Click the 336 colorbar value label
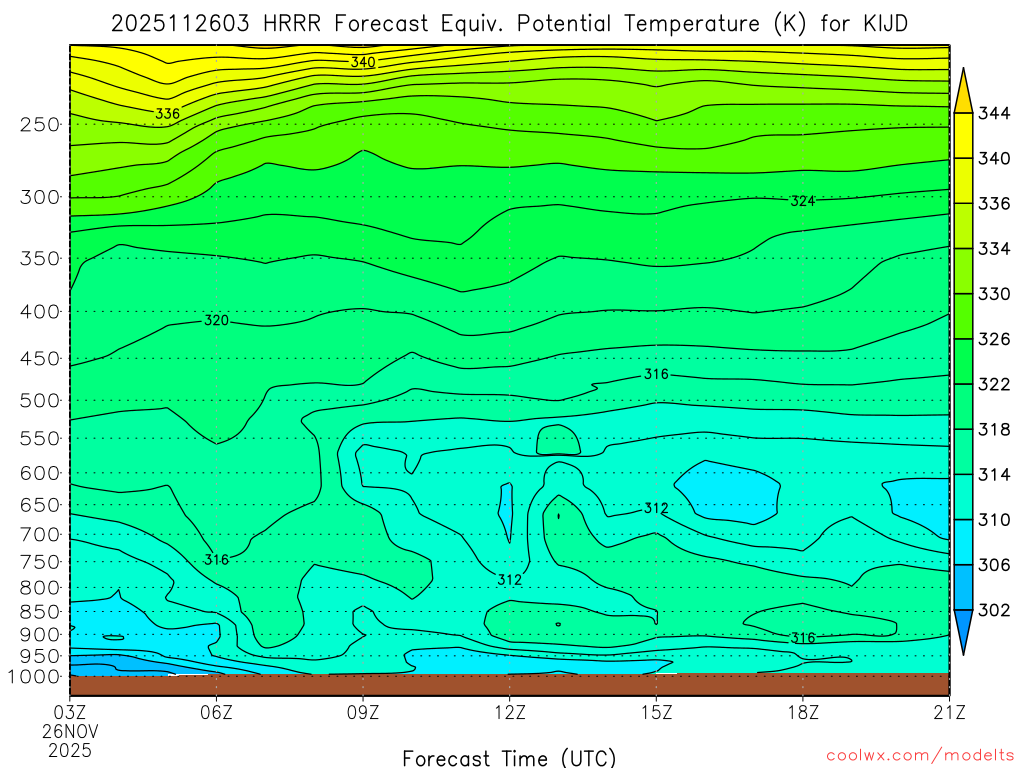The height and width of the screenshot is (768, 1024). tap(994, 204)
